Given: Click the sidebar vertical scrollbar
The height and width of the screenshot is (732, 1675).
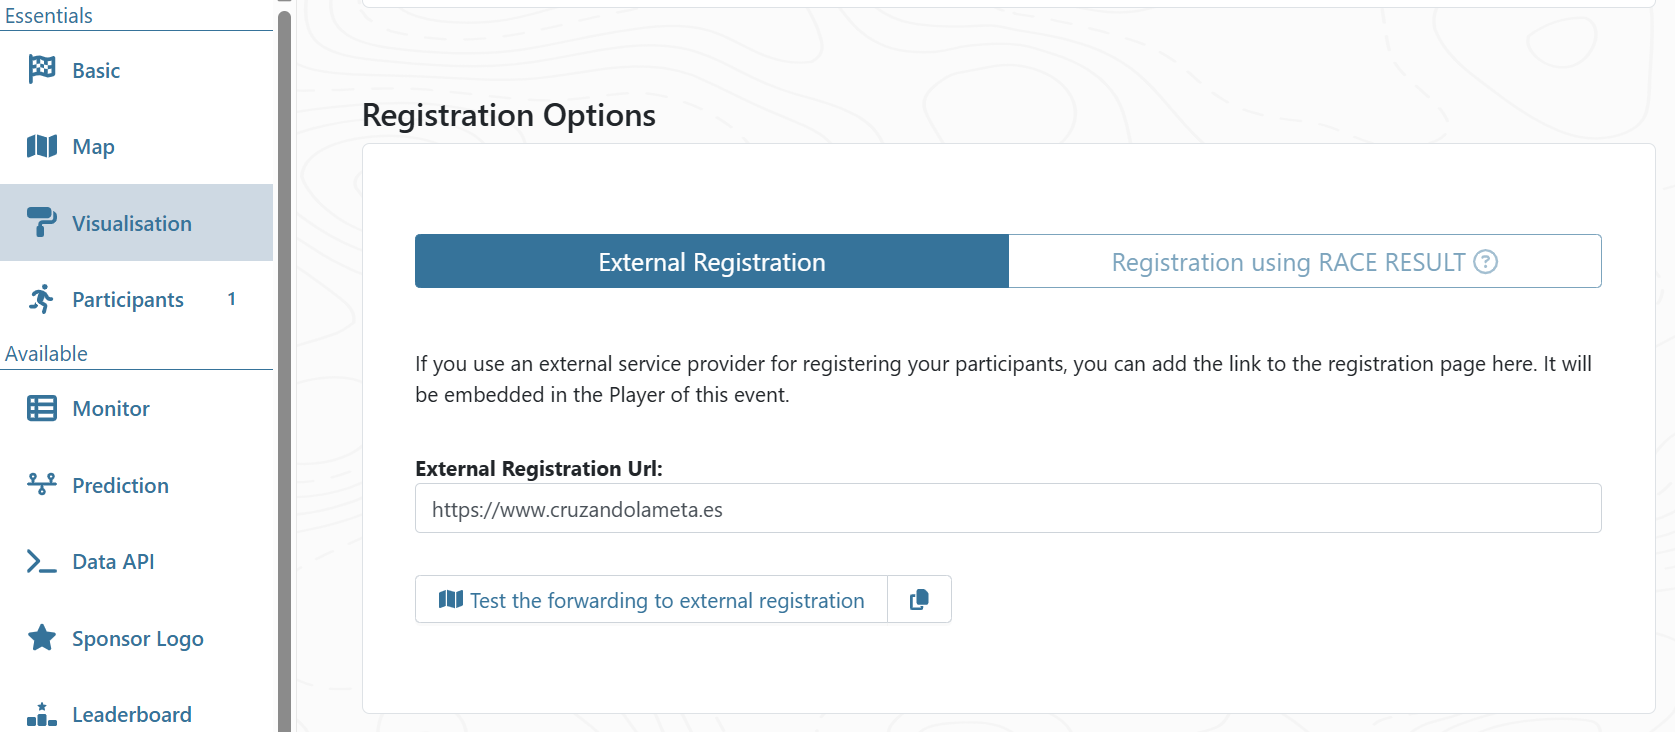Looking at the screenshot, I should 284,370.
